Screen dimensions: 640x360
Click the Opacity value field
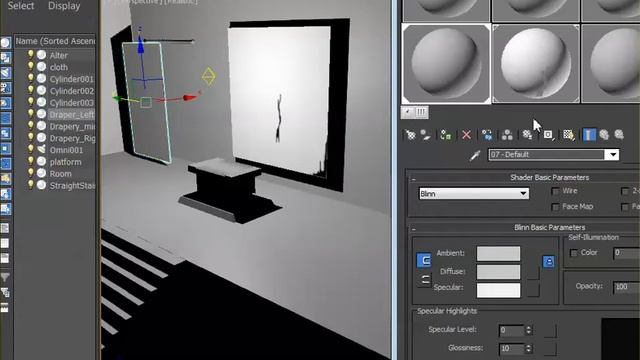627,287
